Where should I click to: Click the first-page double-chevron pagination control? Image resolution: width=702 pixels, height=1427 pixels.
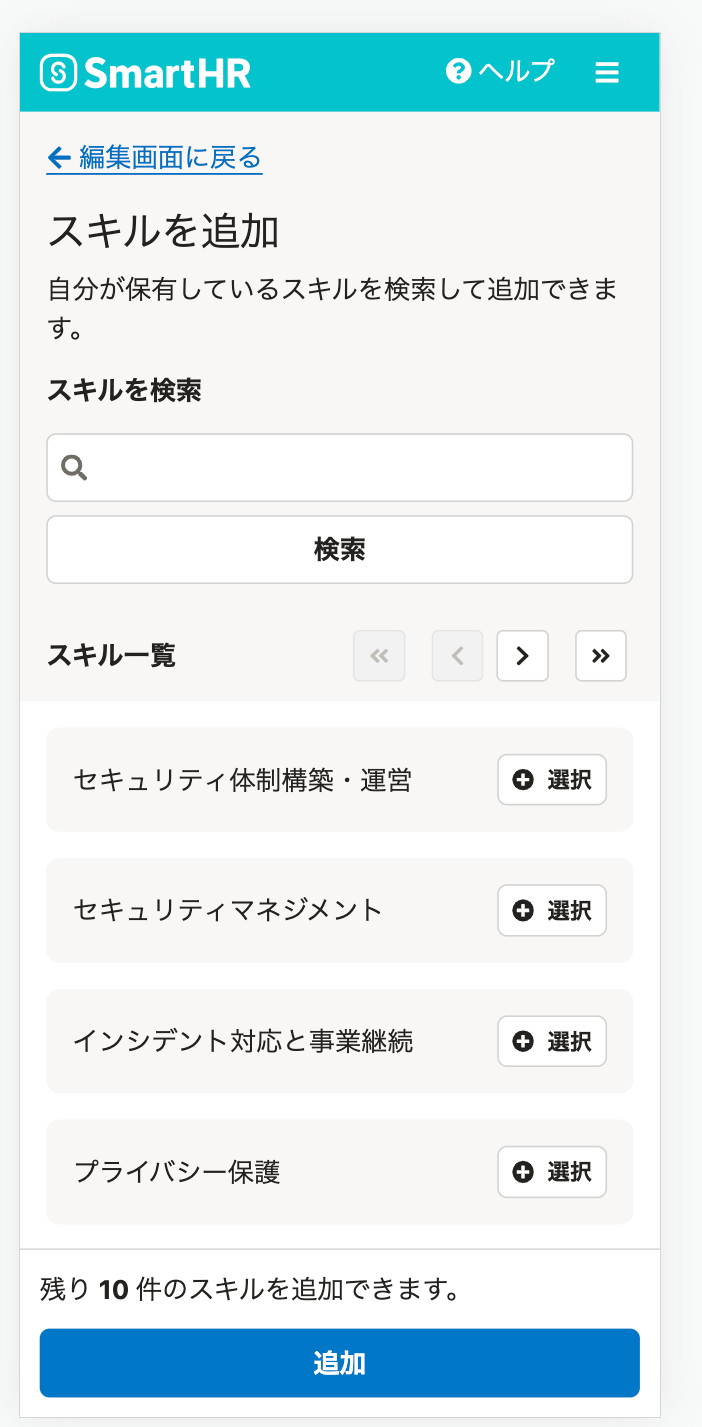(x=379, y=656)
